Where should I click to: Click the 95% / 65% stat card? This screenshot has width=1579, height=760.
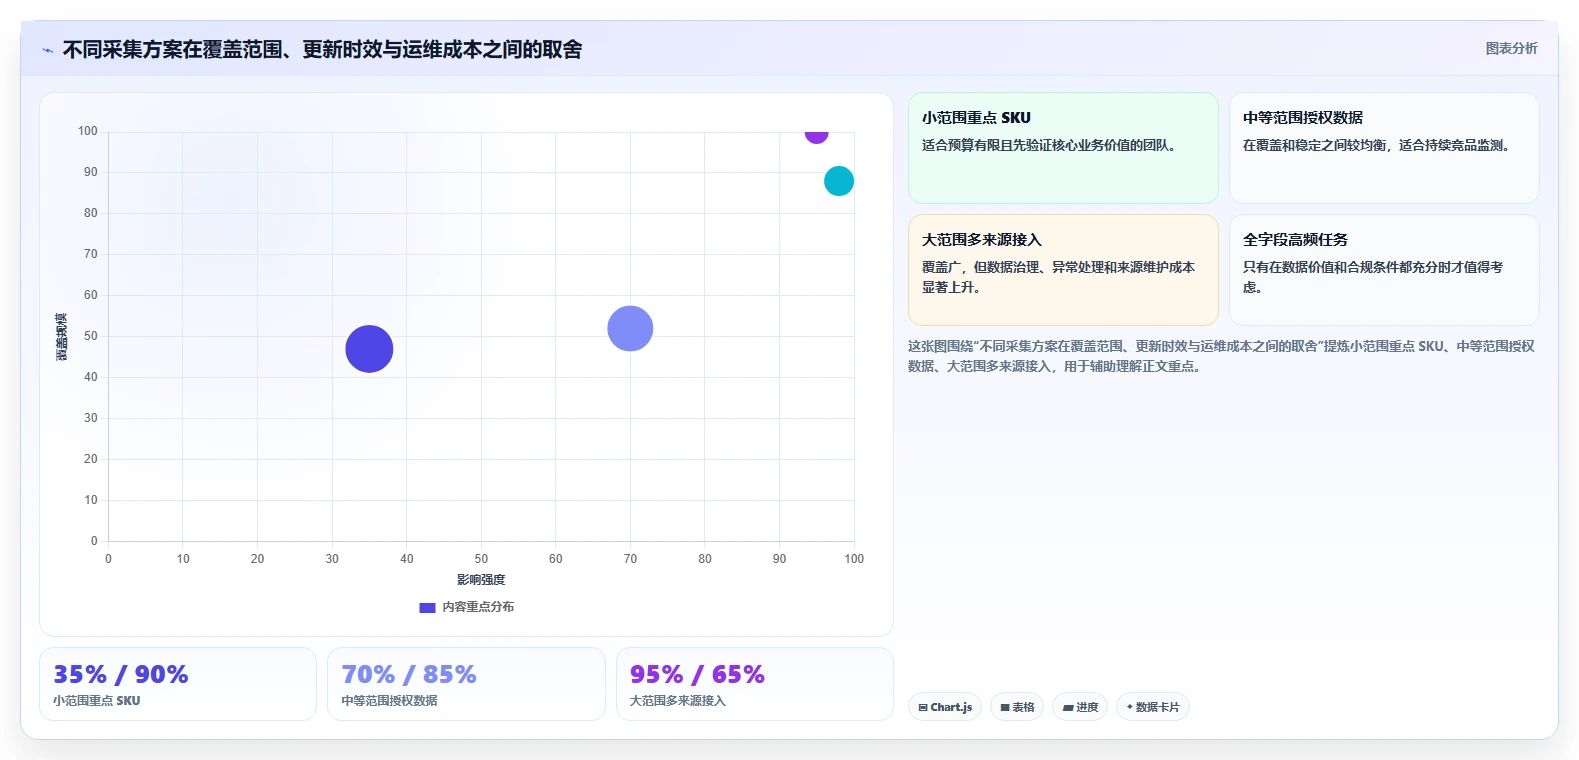(755, 684)
